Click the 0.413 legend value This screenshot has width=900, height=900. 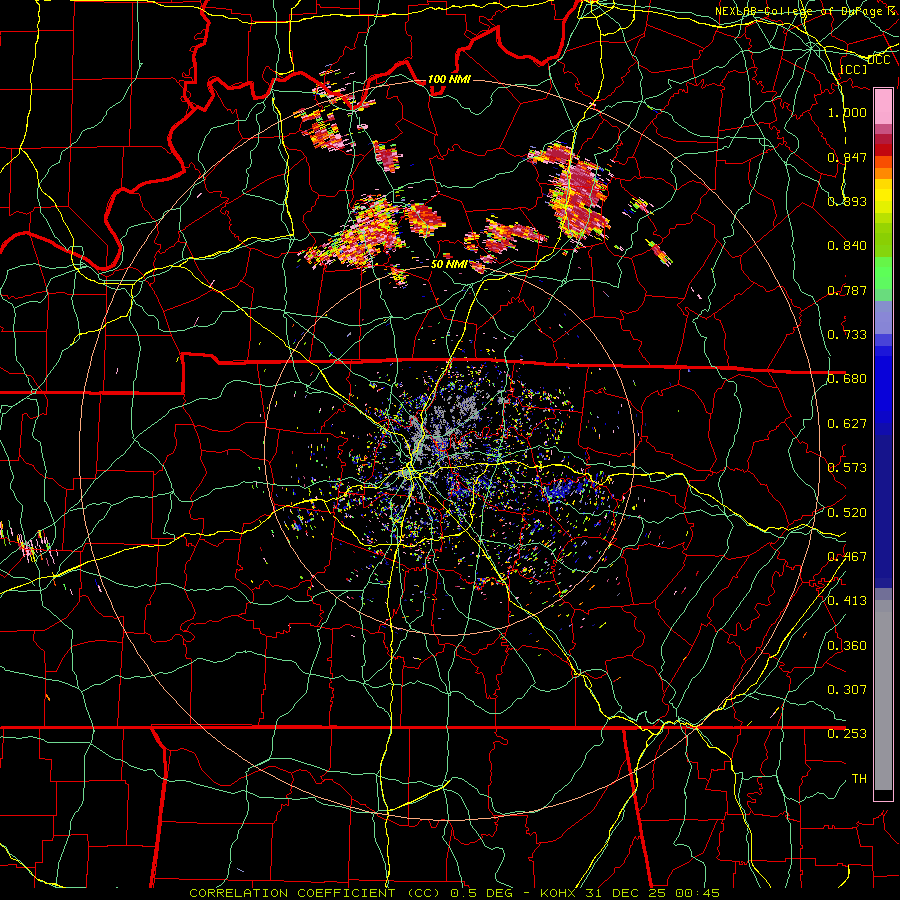tap(847, 601)
